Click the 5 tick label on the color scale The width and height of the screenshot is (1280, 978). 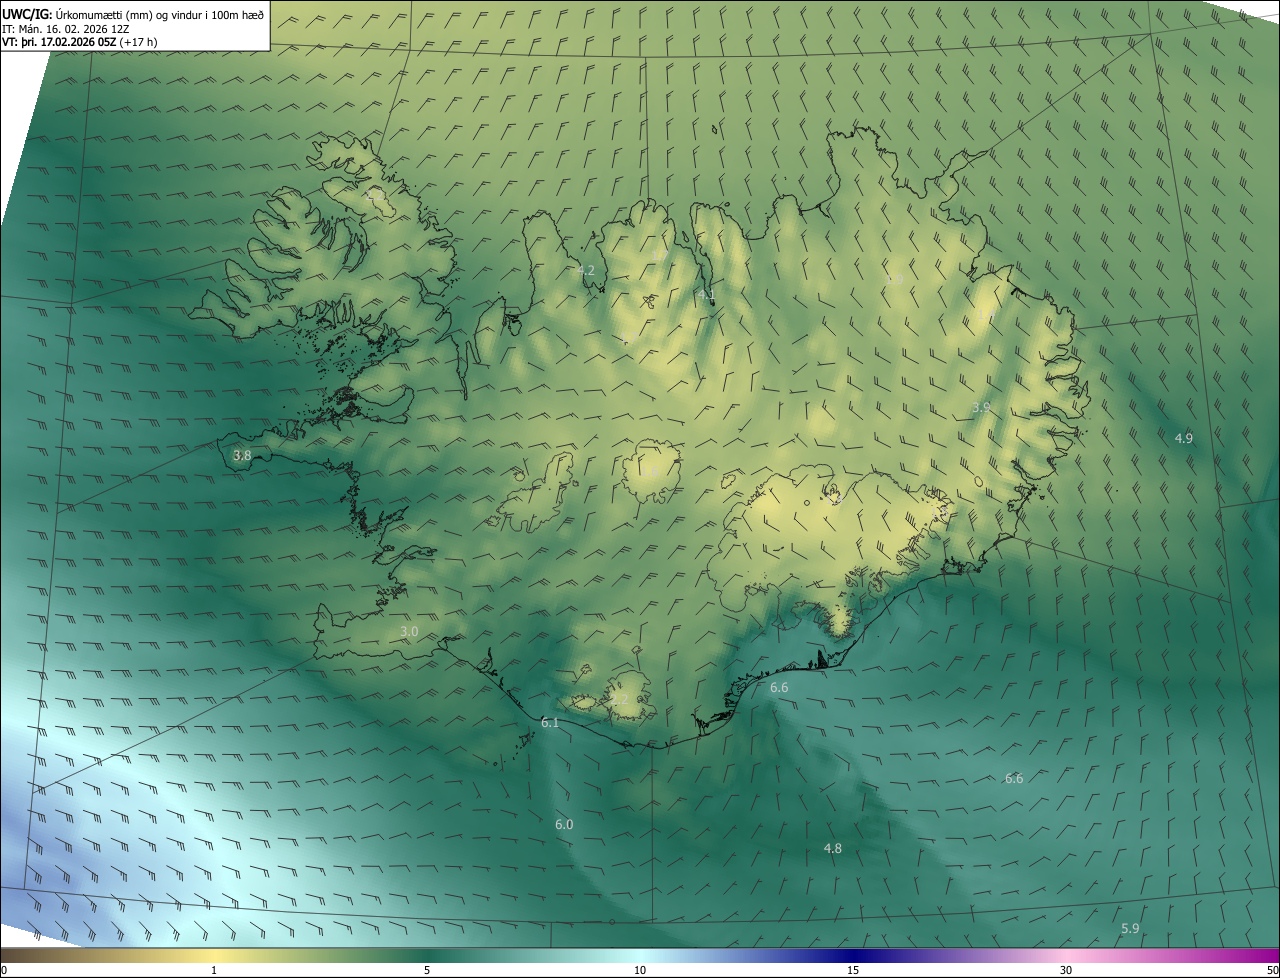click(x=427, y=970)
